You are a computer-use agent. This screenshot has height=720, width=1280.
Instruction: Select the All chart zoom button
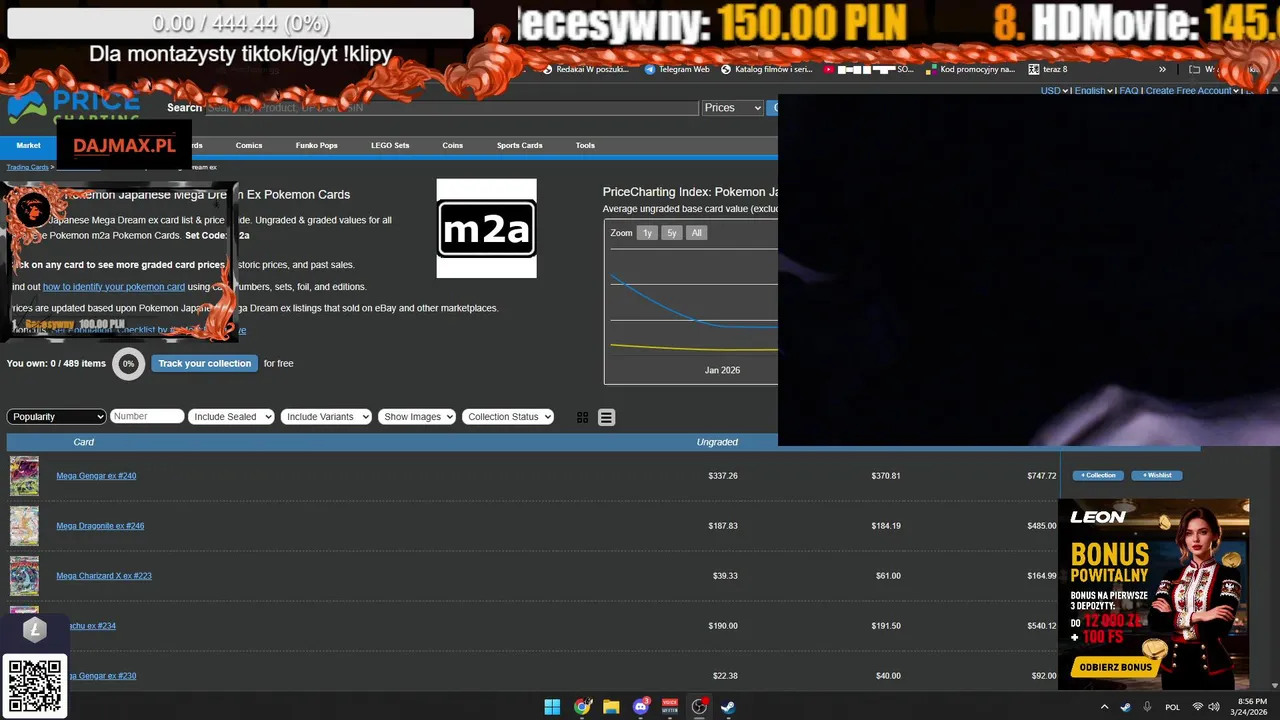pos(697,233)
